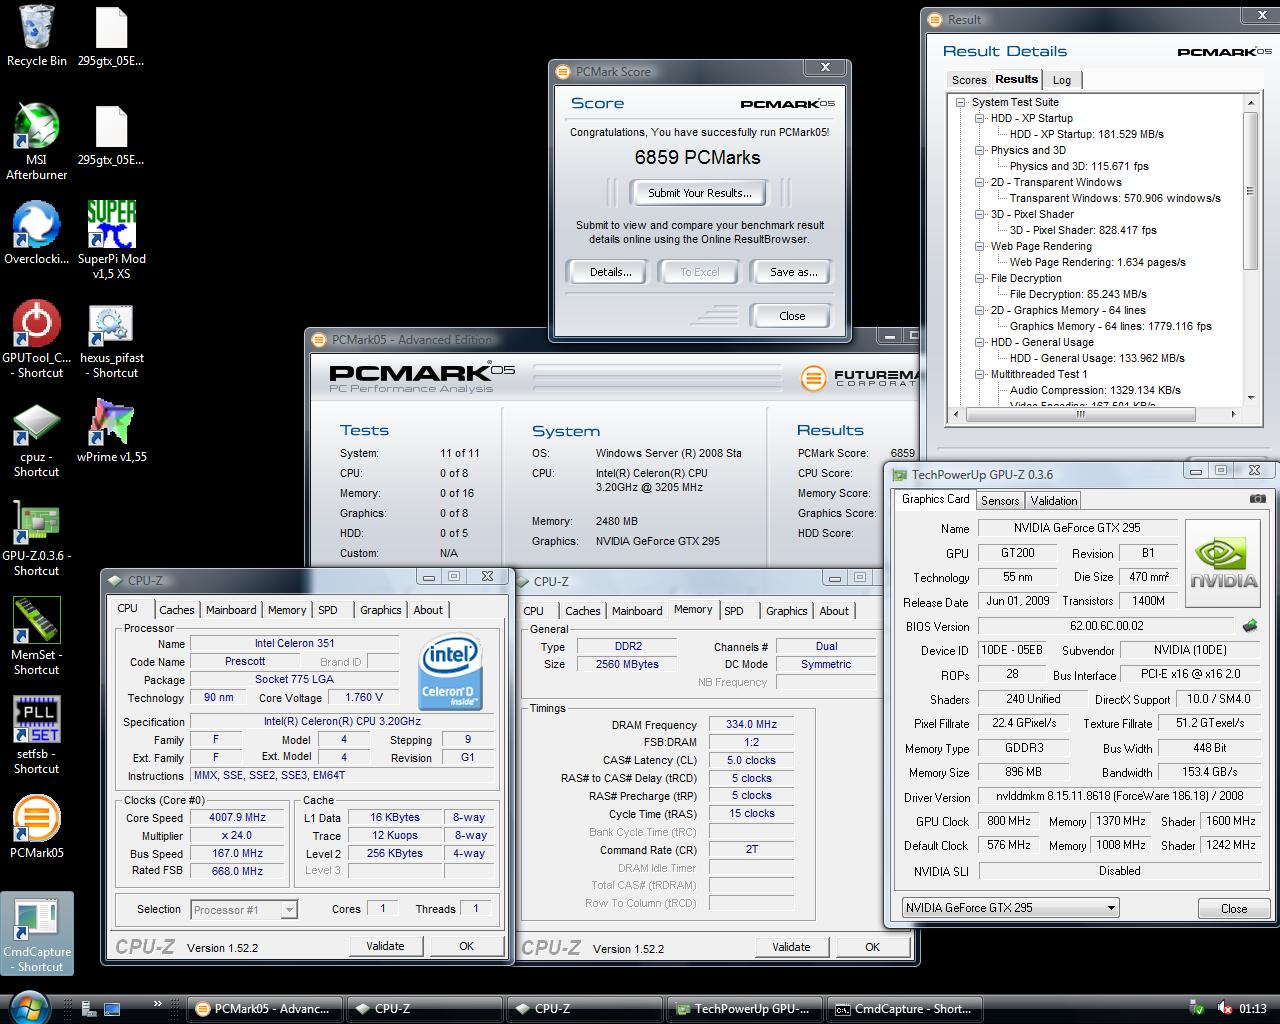Open first 295gtx_05E... file icon
This screenshot has width=1280, height=1024.
pos(112,36)
